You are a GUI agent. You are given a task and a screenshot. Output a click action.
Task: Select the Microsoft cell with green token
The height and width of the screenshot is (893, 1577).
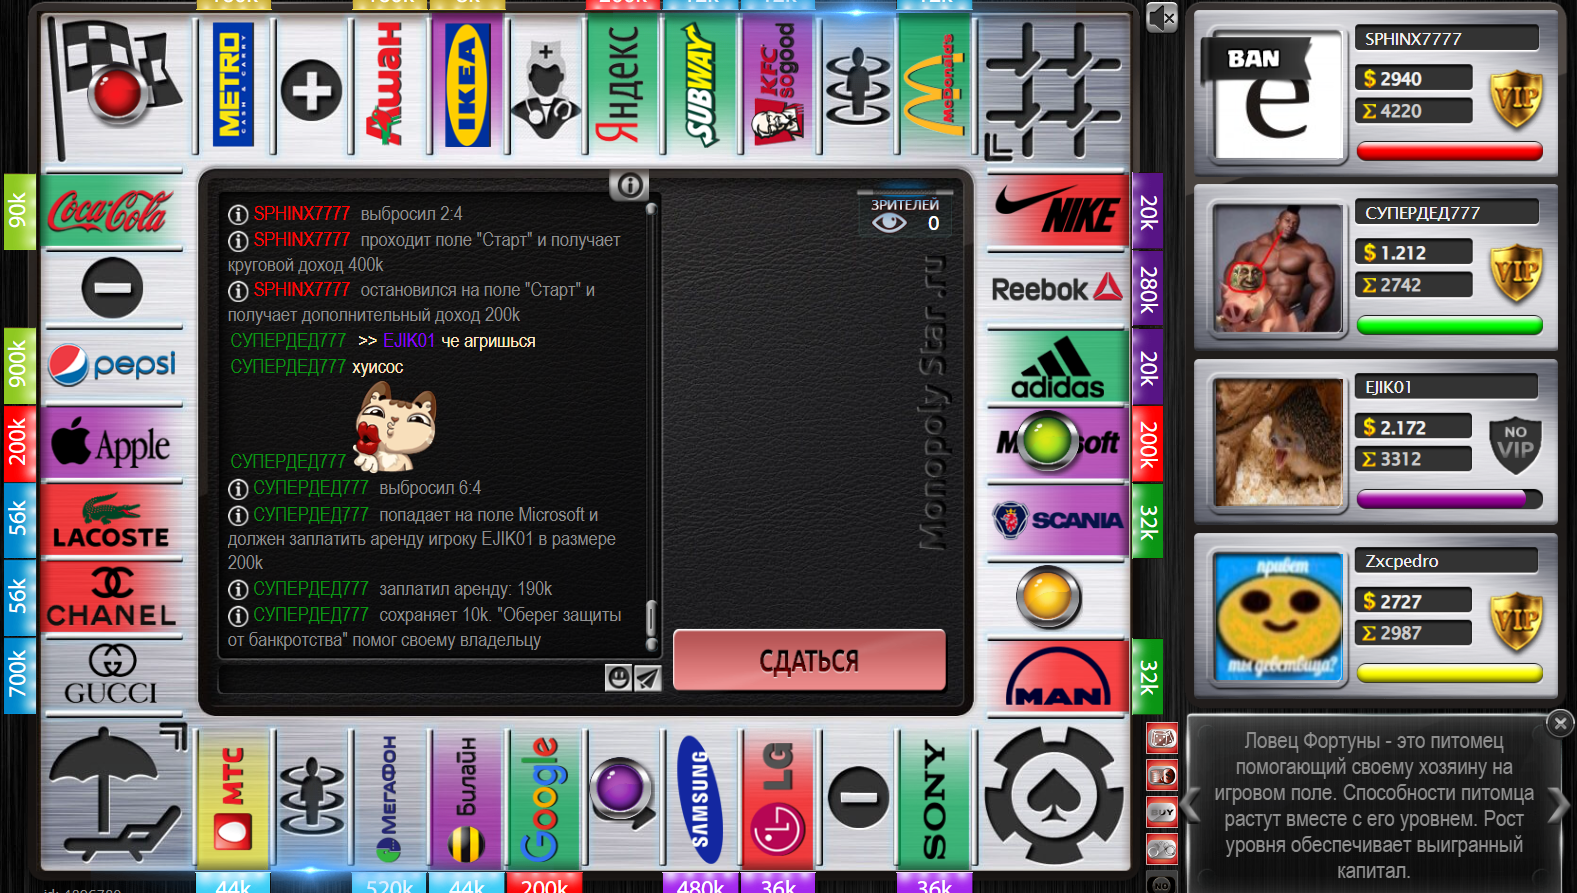pyautogui.click(x=1057, y=443)
